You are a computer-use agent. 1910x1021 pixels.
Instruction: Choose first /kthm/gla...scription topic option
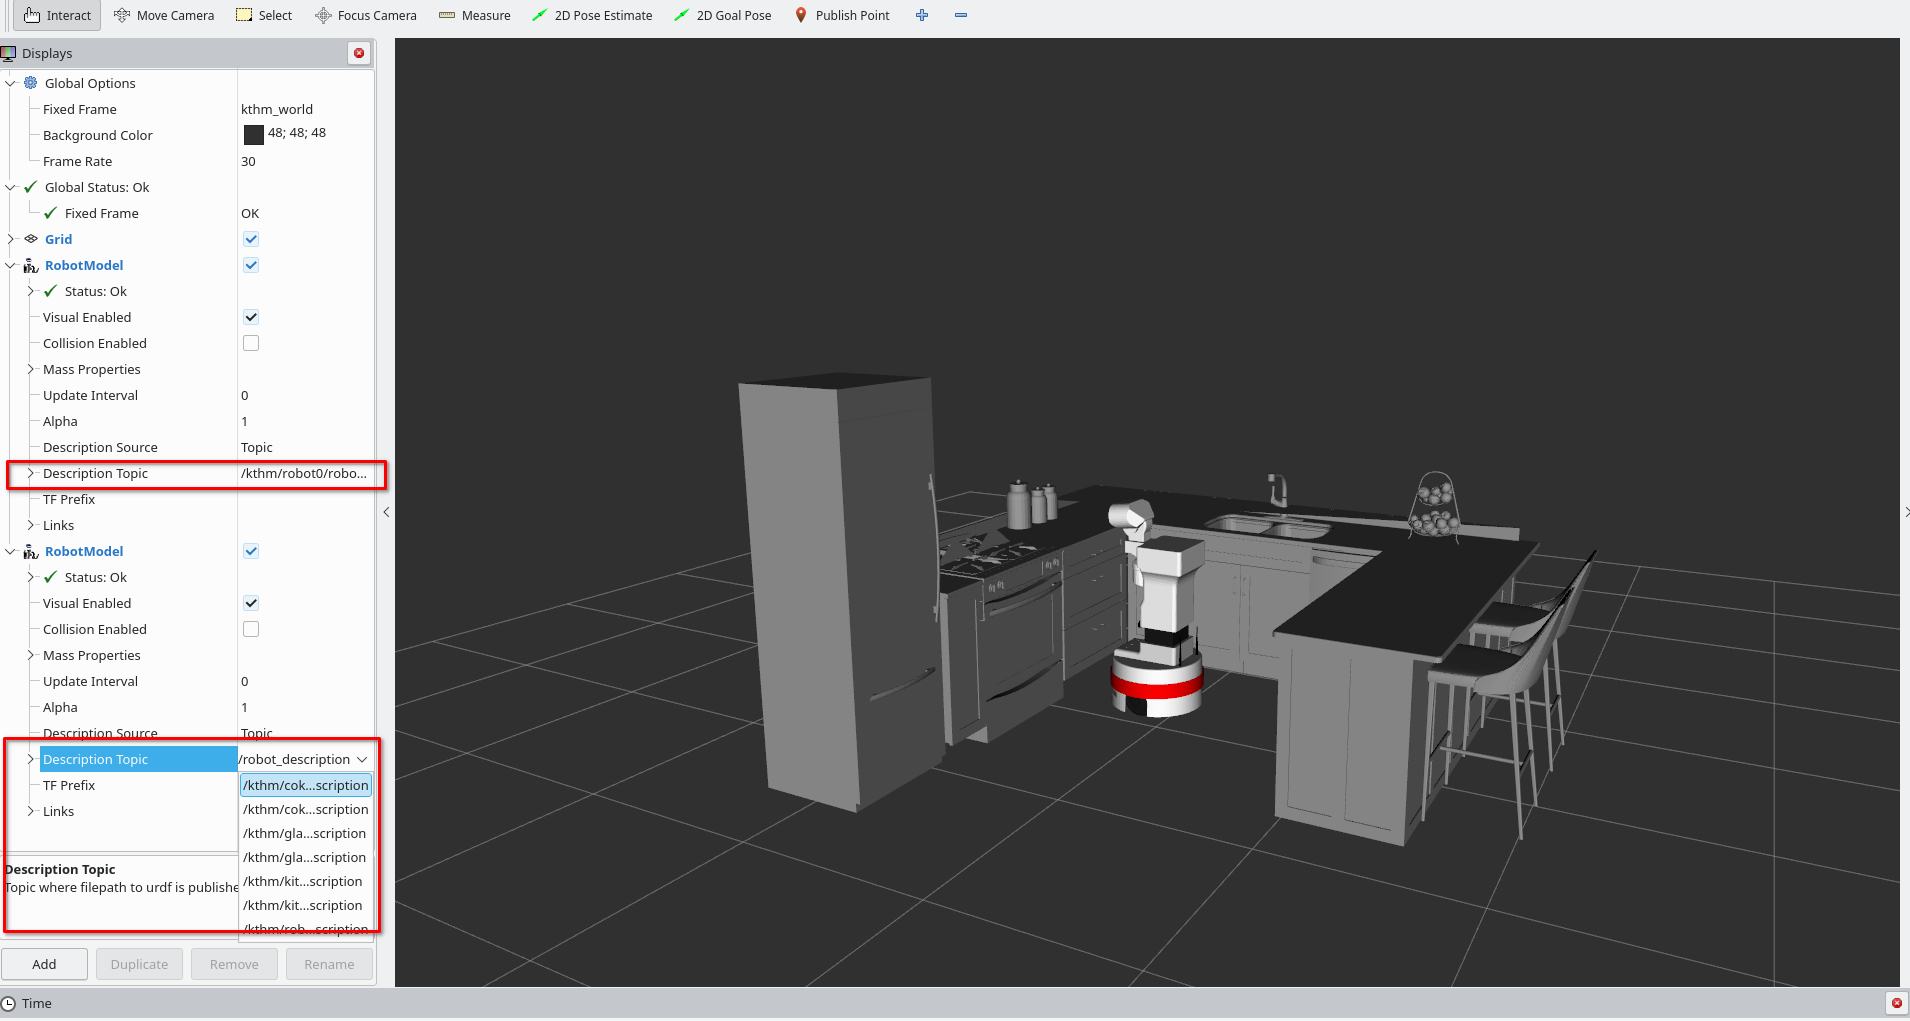coord(306,833)
